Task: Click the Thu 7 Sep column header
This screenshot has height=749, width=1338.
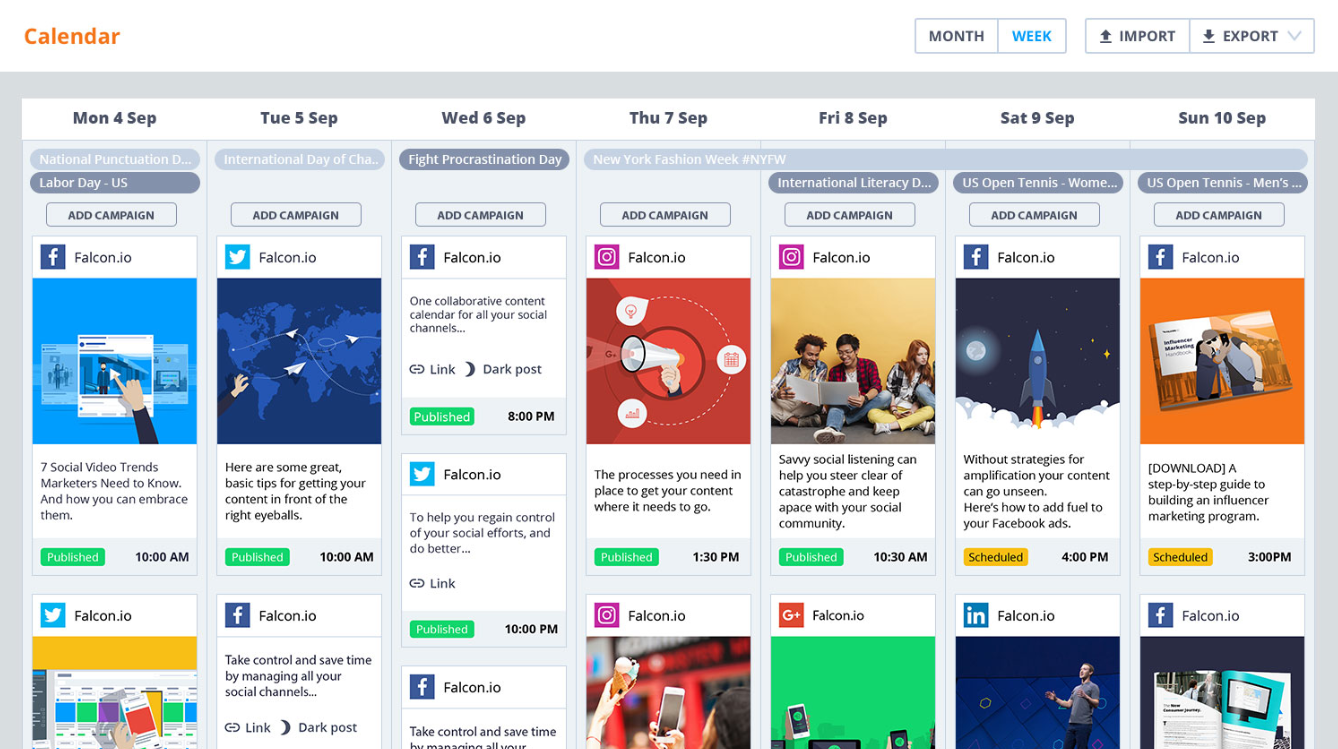Action: [x=668, y=118]
